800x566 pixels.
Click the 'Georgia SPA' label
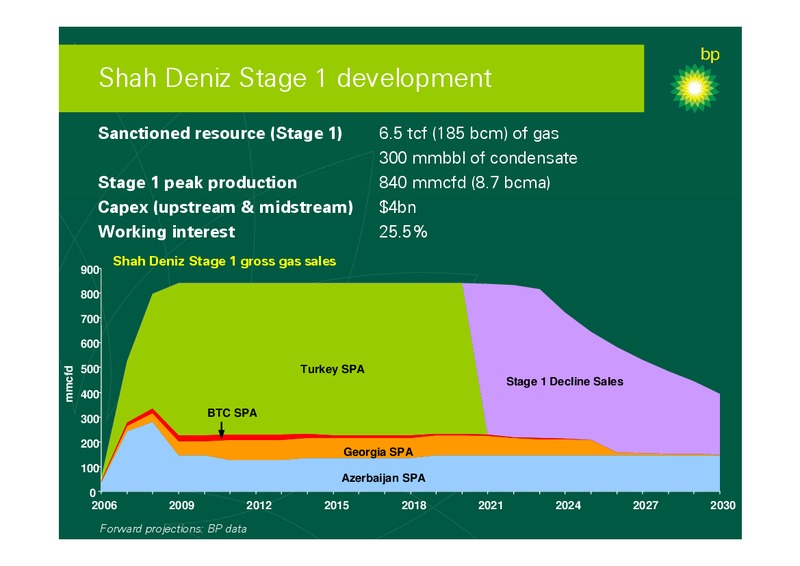[x=378, y=452]
